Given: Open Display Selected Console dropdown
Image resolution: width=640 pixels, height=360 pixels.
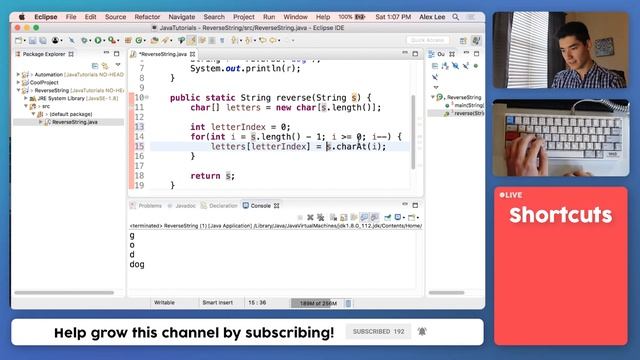Looking at the screenshot, I should 404,218.
